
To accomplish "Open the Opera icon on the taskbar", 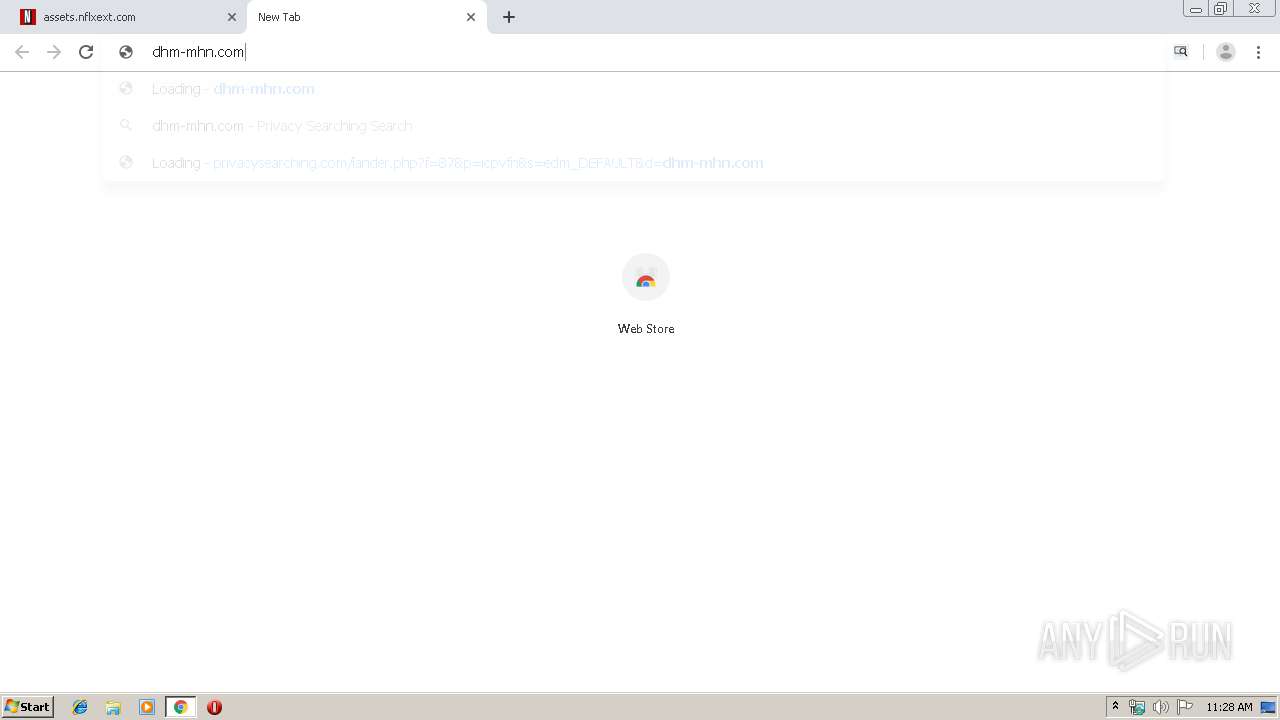I will pyautogui.click(x=214, y=707).
